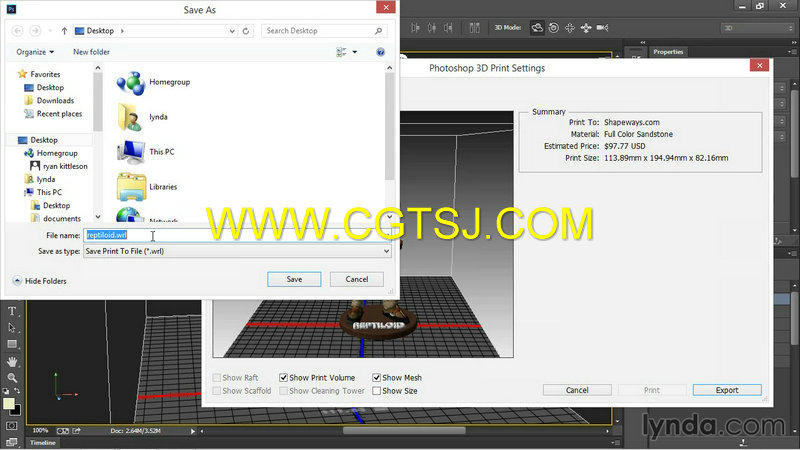Click share export icon in status bar

[77, 431]
